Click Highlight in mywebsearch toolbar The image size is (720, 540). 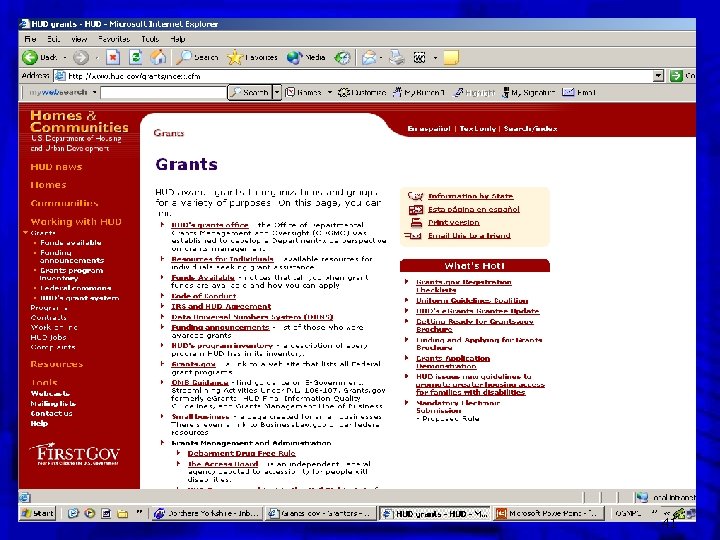474,92
